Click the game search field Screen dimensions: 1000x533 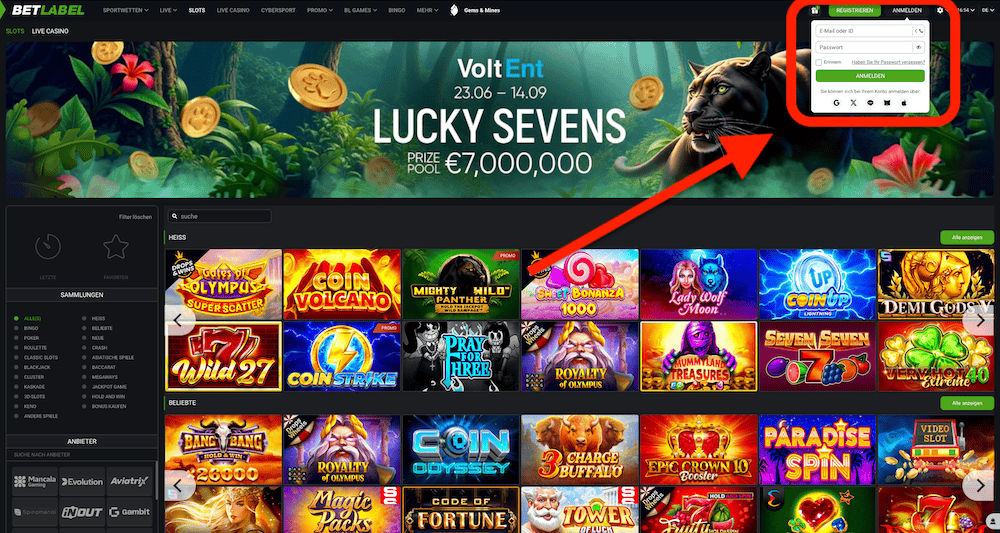click(x=219, y=216)
